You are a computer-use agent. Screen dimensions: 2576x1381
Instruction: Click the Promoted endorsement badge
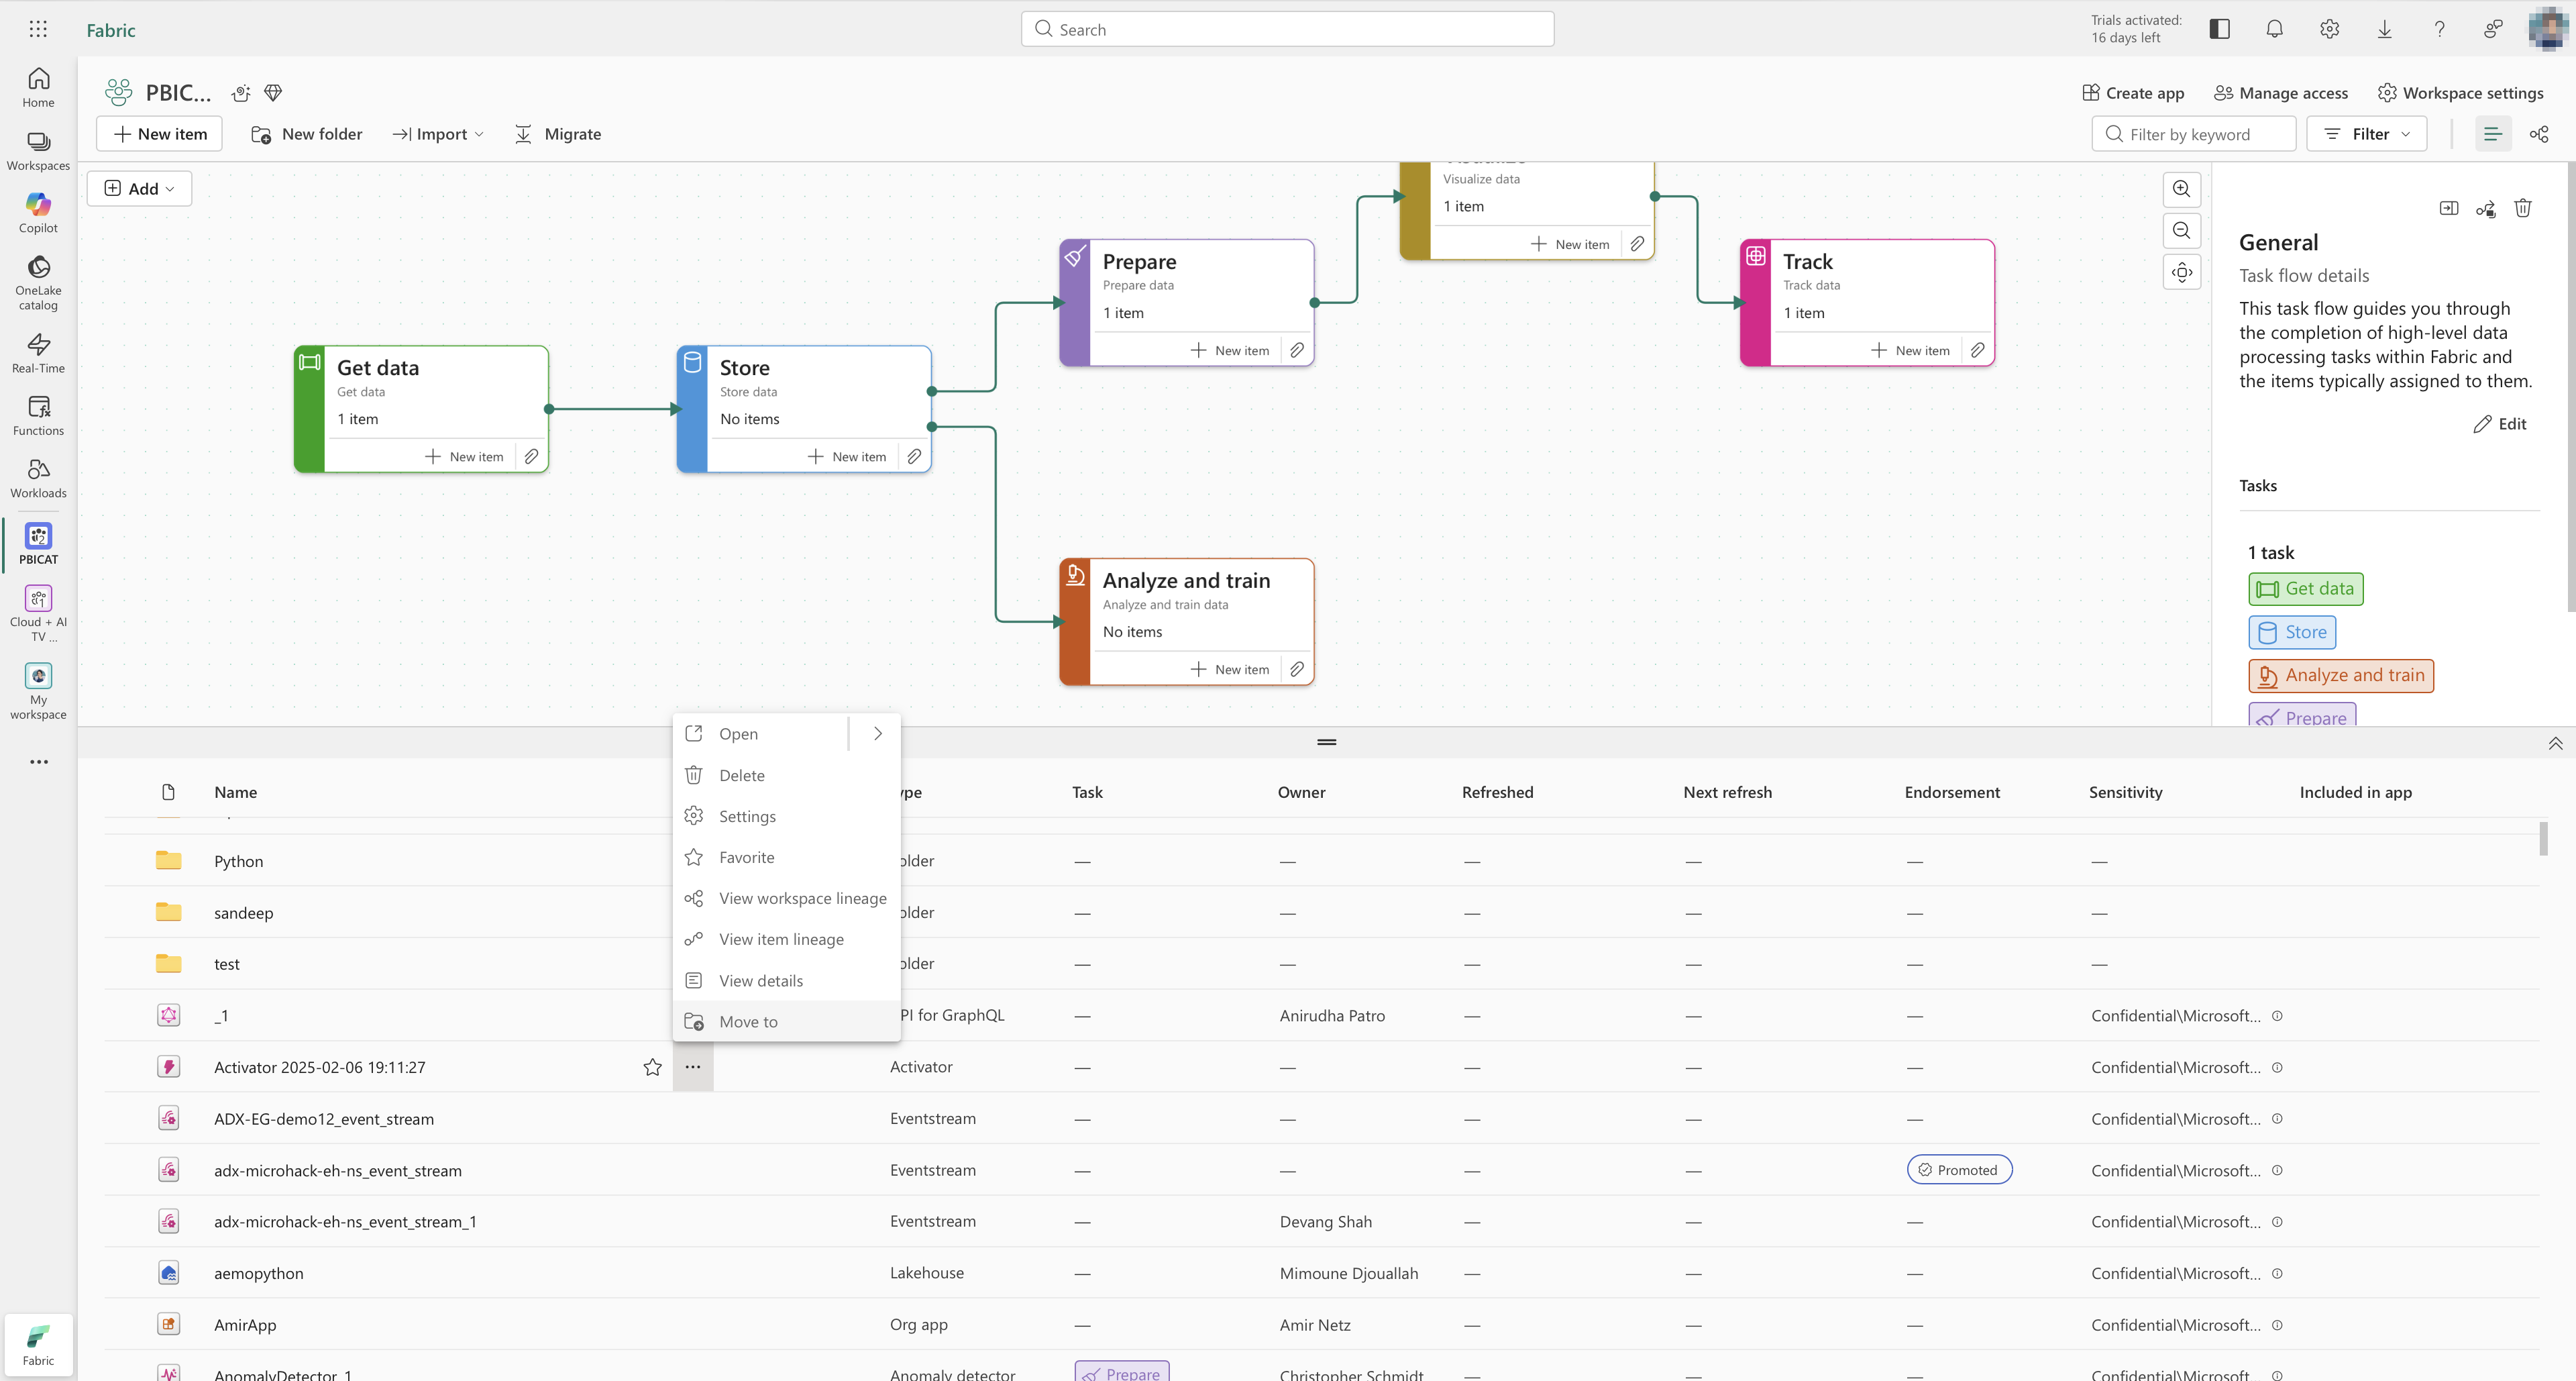click(x=1959, y=1170)
